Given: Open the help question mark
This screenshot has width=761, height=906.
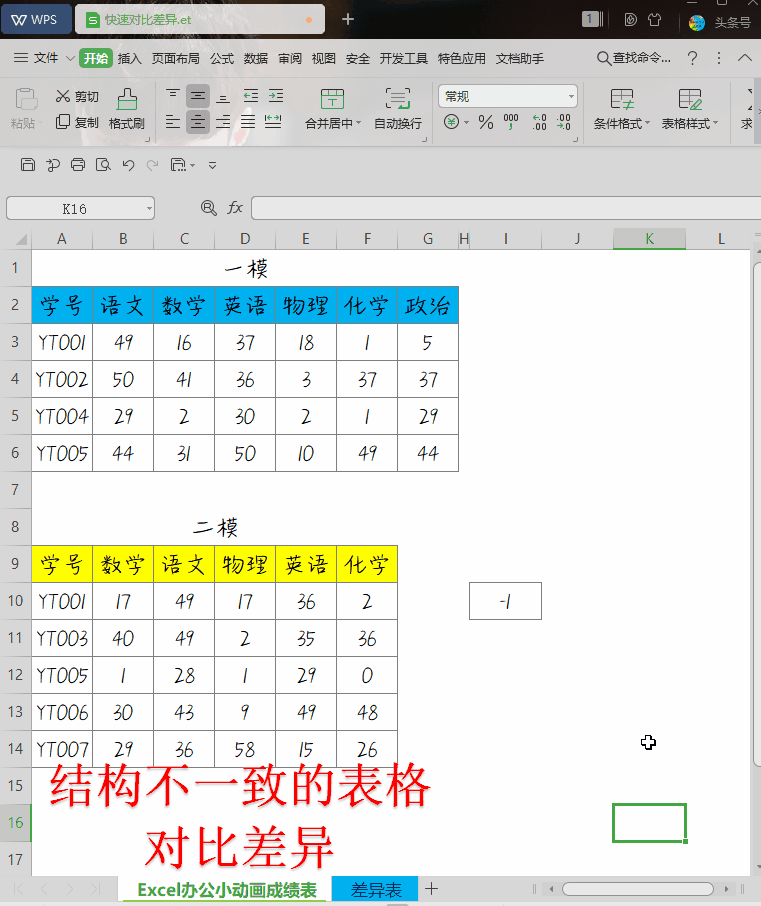Looking at the screenshot, I should (x=692, y=58).
